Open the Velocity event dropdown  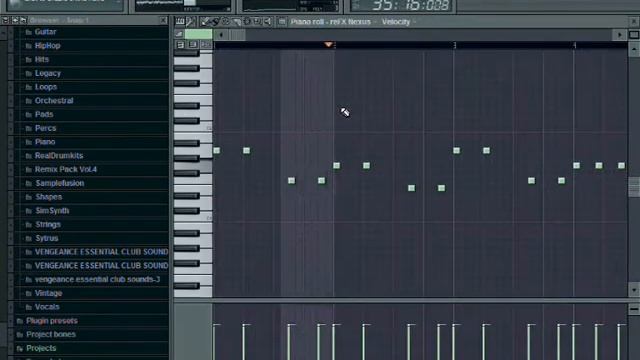click(398, 22)
